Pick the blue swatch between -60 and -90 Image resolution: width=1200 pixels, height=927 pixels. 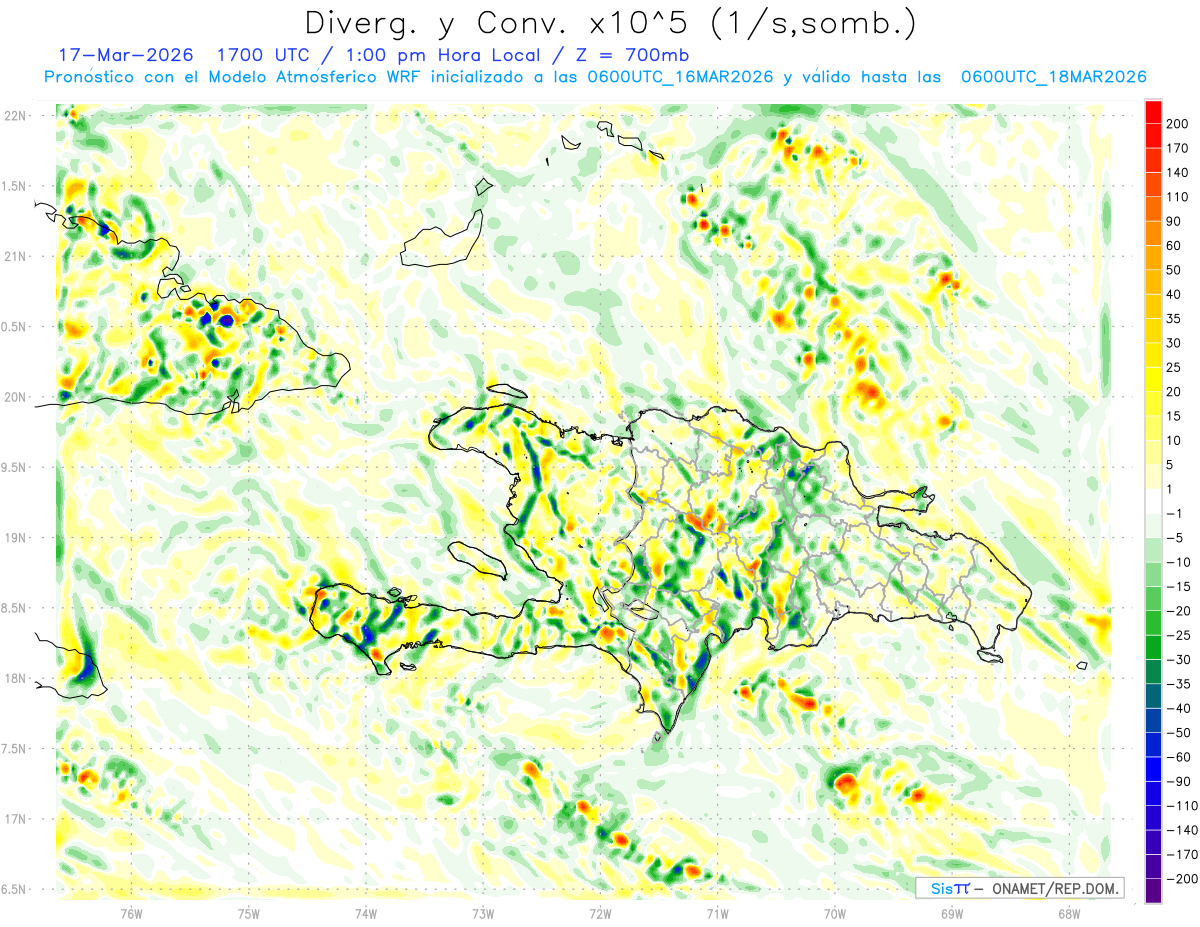1153,769
